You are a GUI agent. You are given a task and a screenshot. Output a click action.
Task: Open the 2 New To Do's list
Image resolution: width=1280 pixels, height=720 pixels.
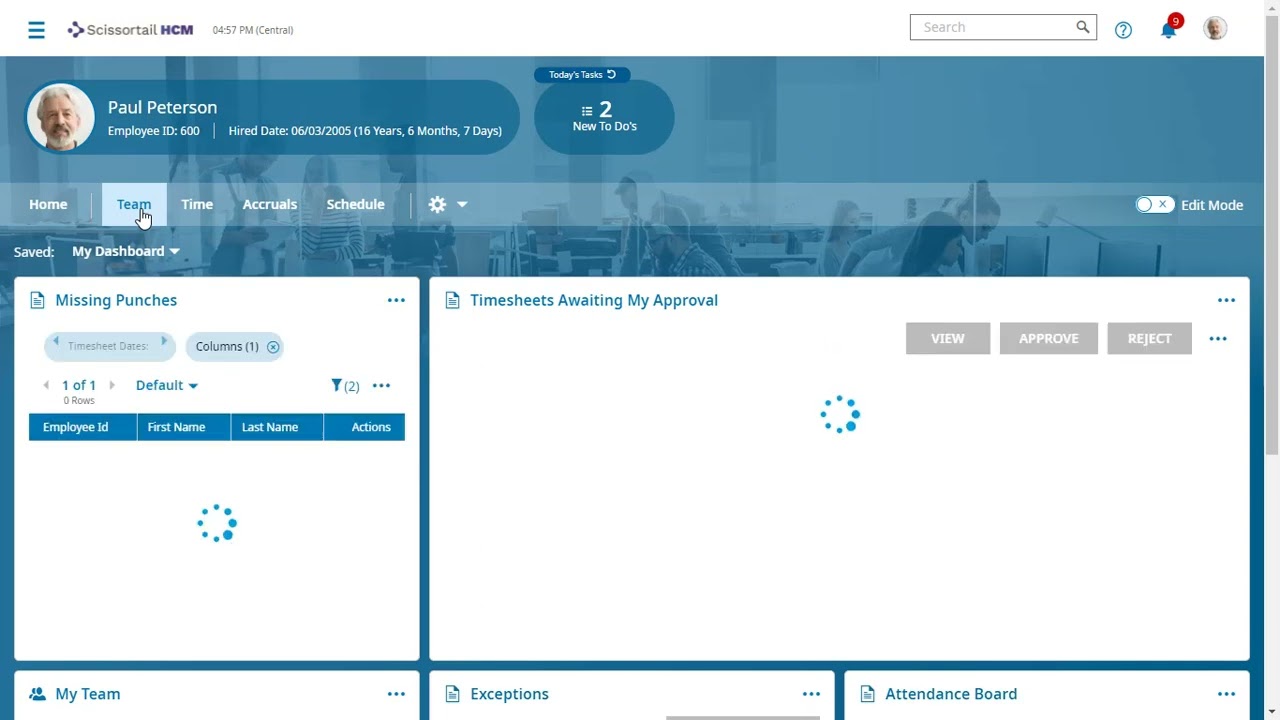pyautogui.click(x=604, y=117)
